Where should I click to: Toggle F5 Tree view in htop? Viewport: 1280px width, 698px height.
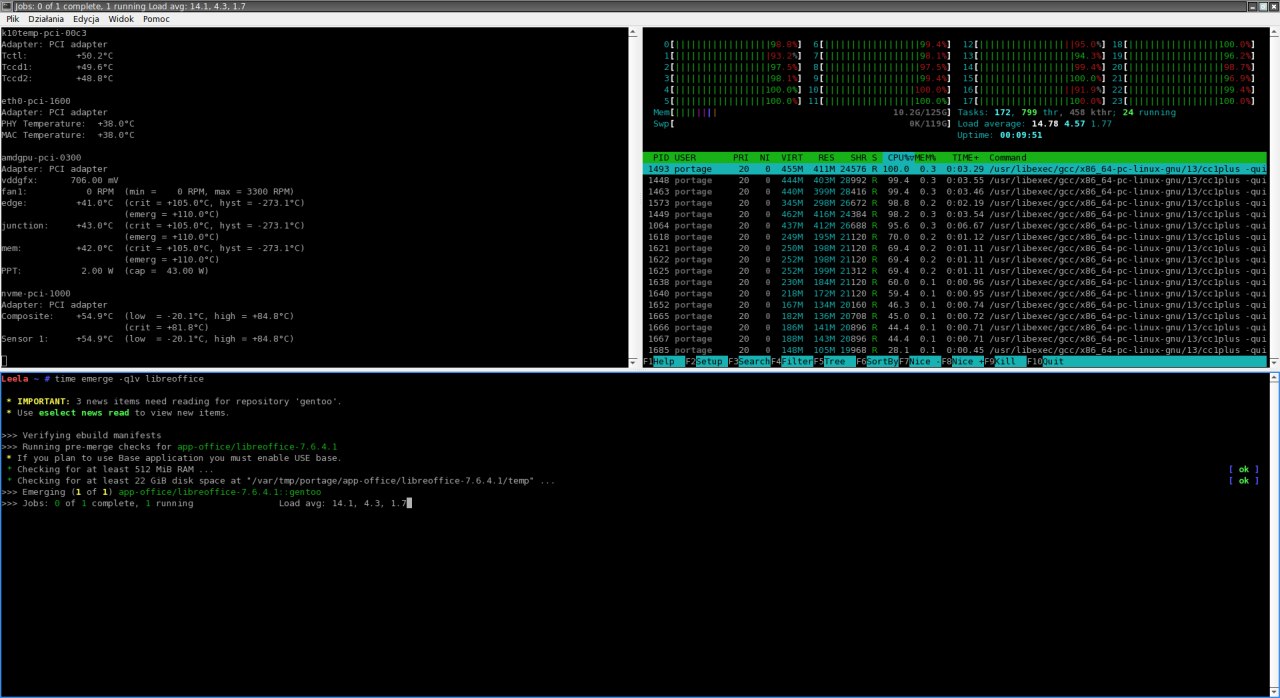[x=838, y=362]
